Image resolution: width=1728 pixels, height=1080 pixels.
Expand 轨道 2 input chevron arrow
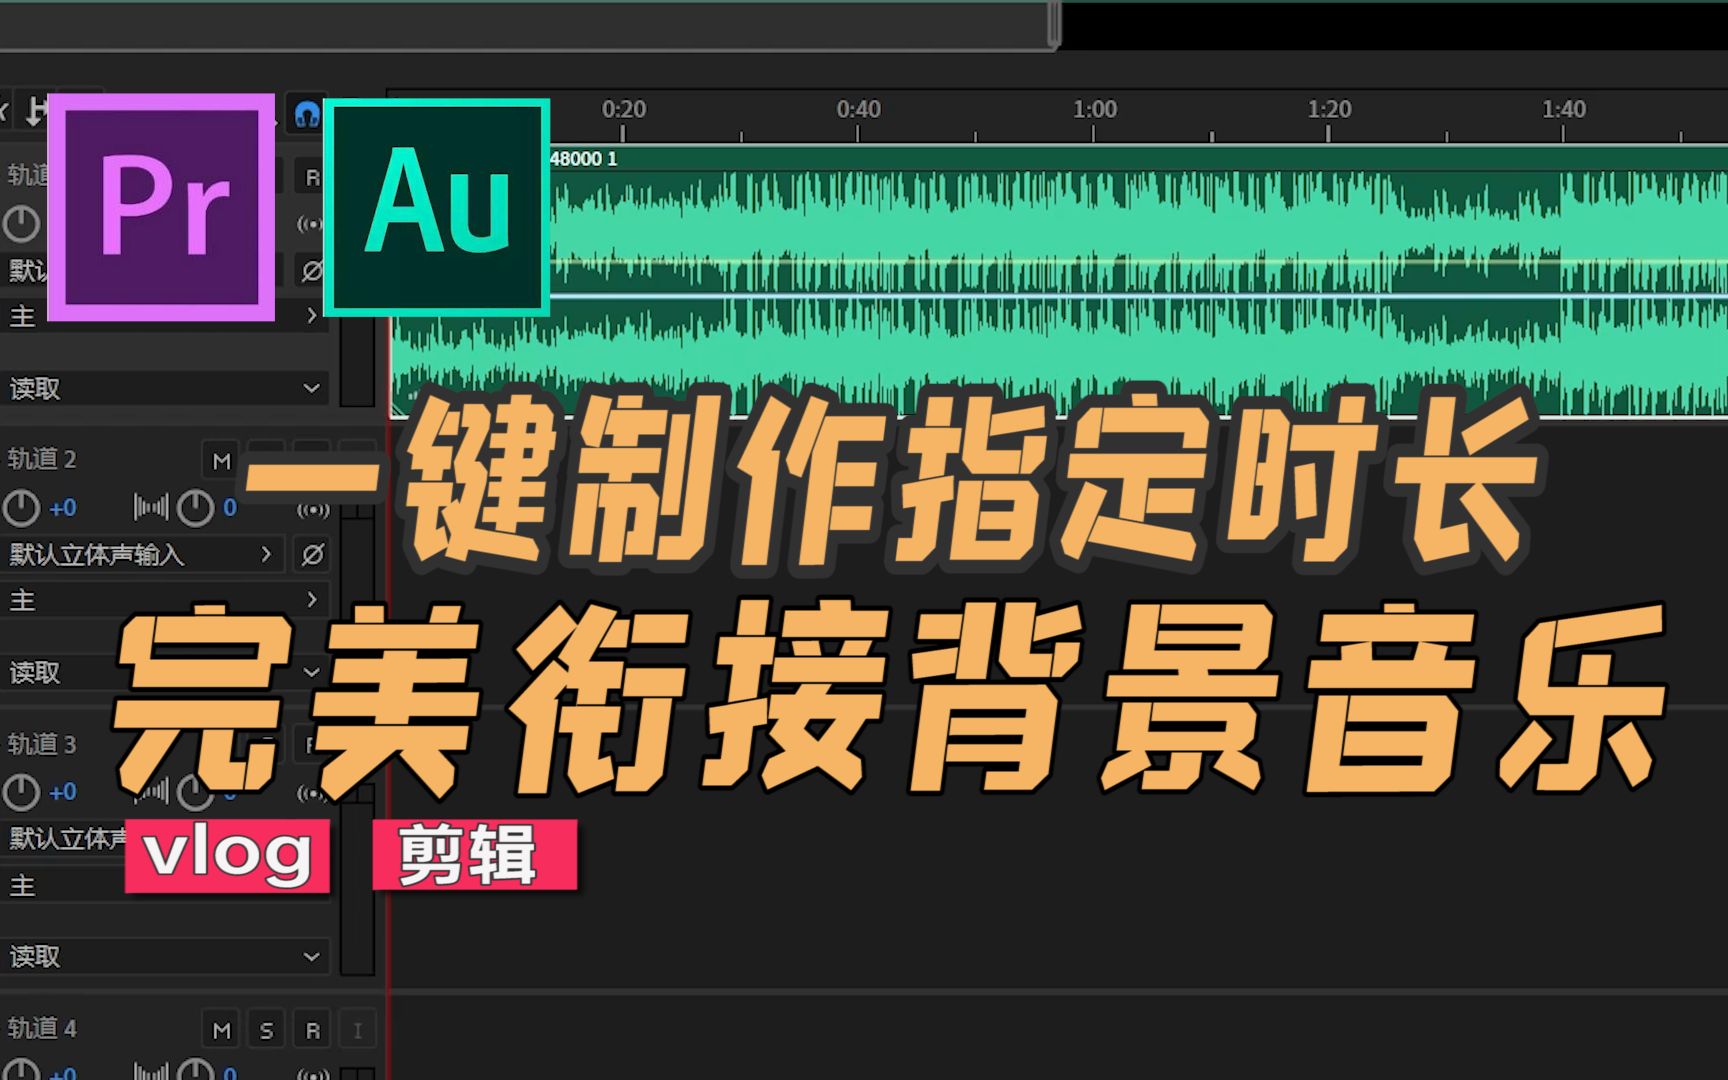[x=266, y=553]
